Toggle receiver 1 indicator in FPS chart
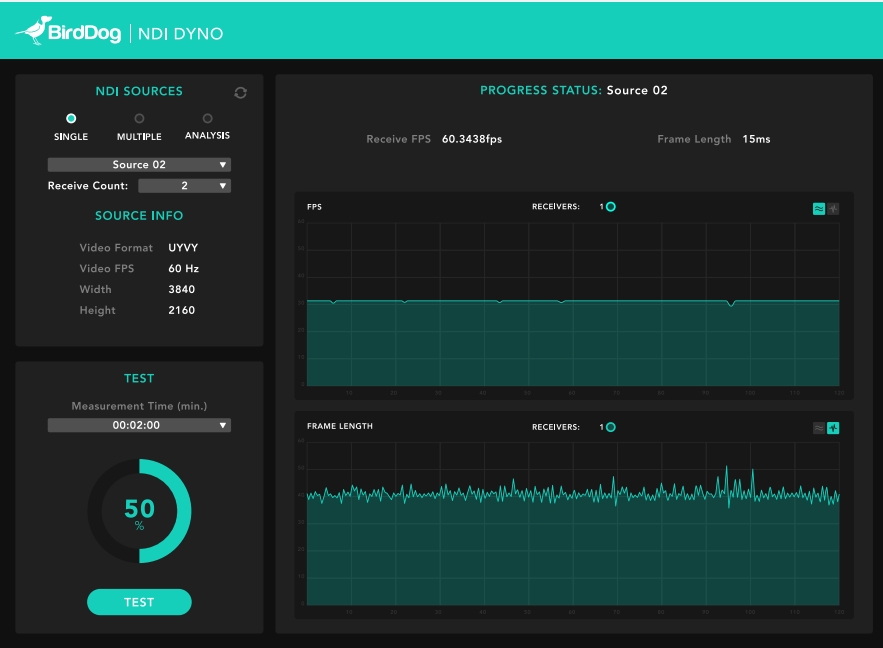 pyautogui.click(x=610, y=207)
